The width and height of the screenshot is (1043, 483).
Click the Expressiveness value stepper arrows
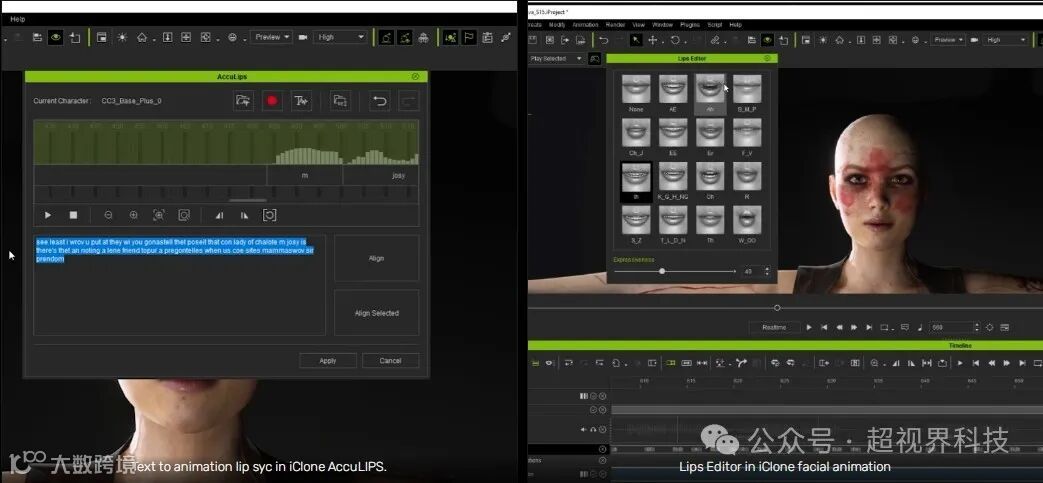point(767,271)
